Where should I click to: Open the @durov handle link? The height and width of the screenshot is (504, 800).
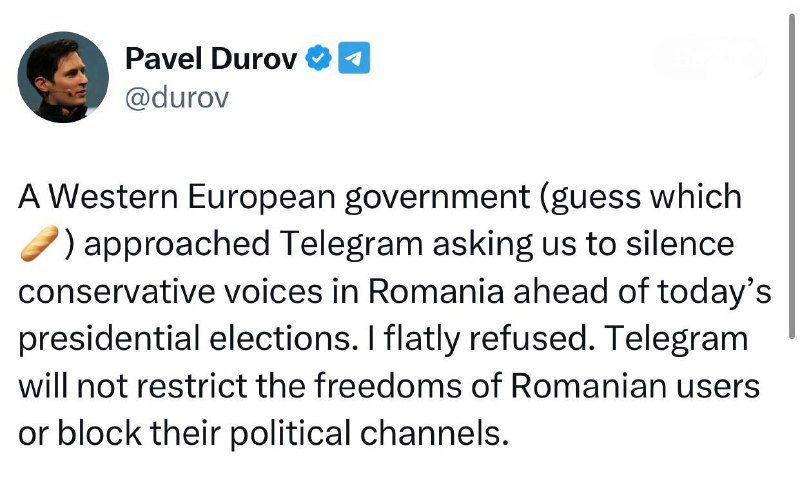(x=177, y=97)
